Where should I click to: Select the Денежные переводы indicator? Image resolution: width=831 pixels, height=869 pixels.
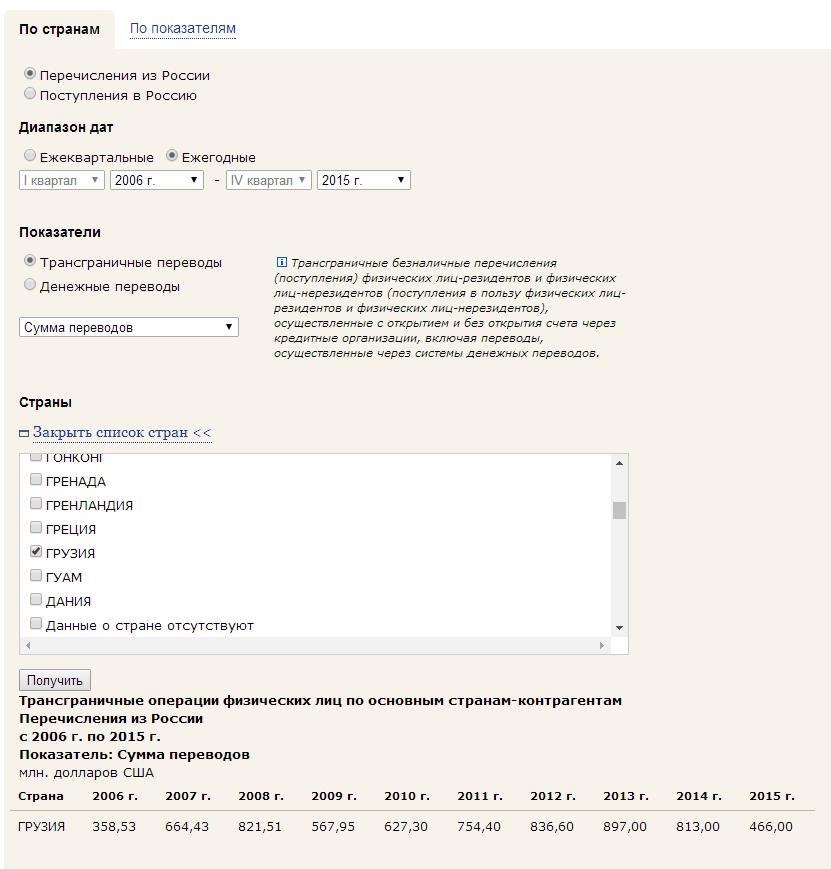pyautogui.click(x=30, y=284)
